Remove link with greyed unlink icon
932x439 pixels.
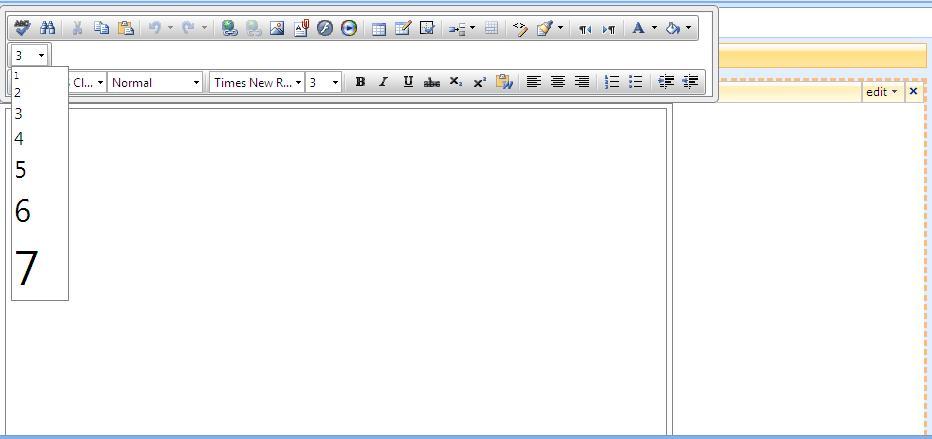[x=254, y=28]
